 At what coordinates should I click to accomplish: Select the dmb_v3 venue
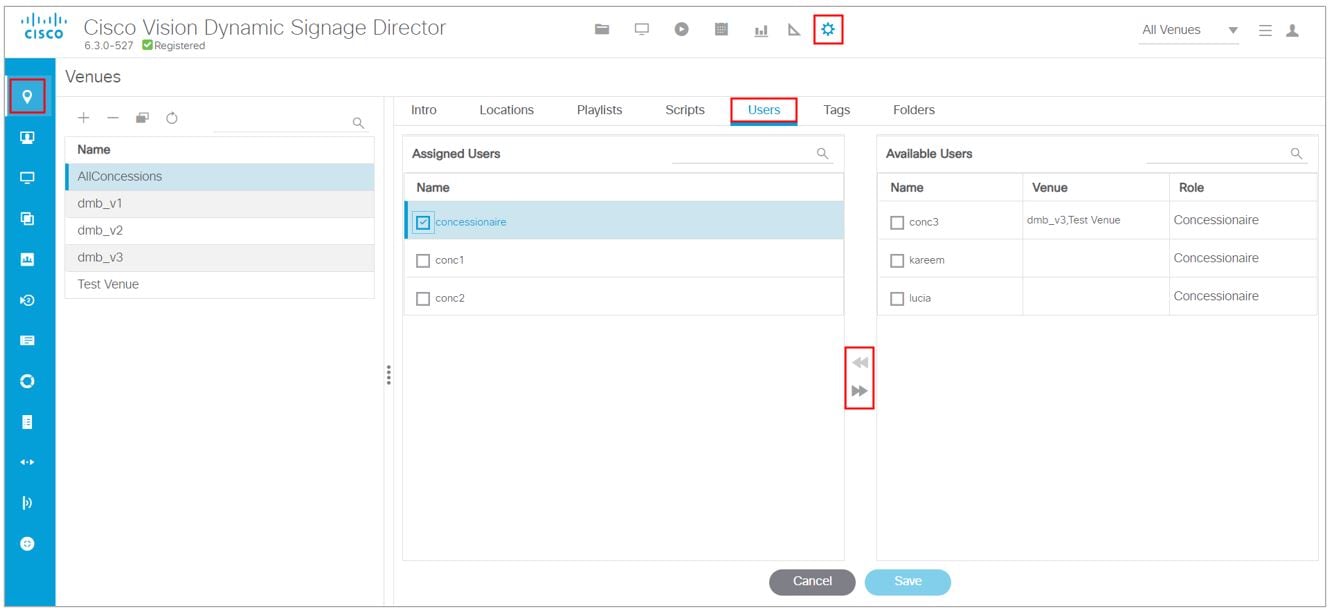tap(220, 258)
